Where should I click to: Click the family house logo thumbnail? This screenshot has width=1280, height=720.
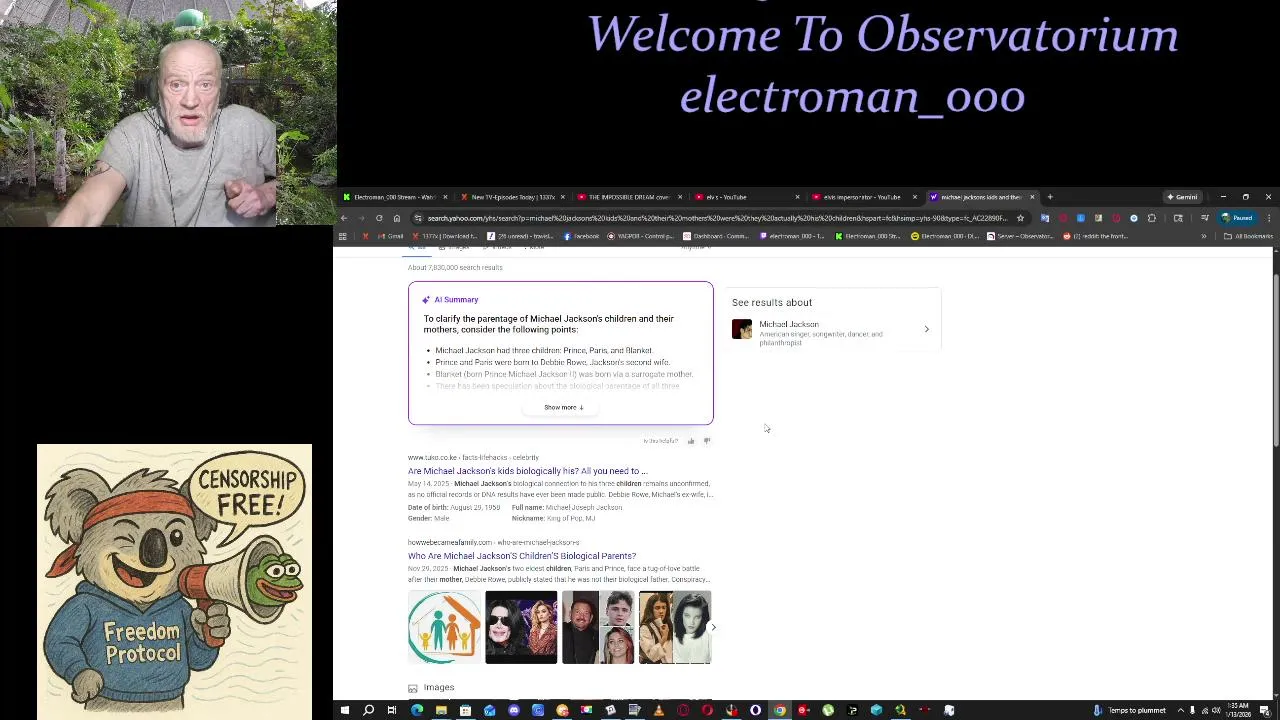coord(444,627)
